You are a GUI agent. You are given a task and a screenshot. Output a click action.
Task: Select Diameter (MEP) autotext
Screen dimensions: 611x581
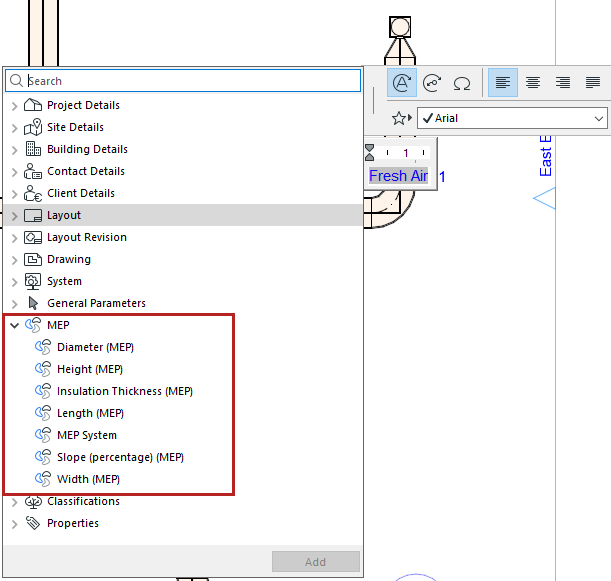click(x=95, y=347)
